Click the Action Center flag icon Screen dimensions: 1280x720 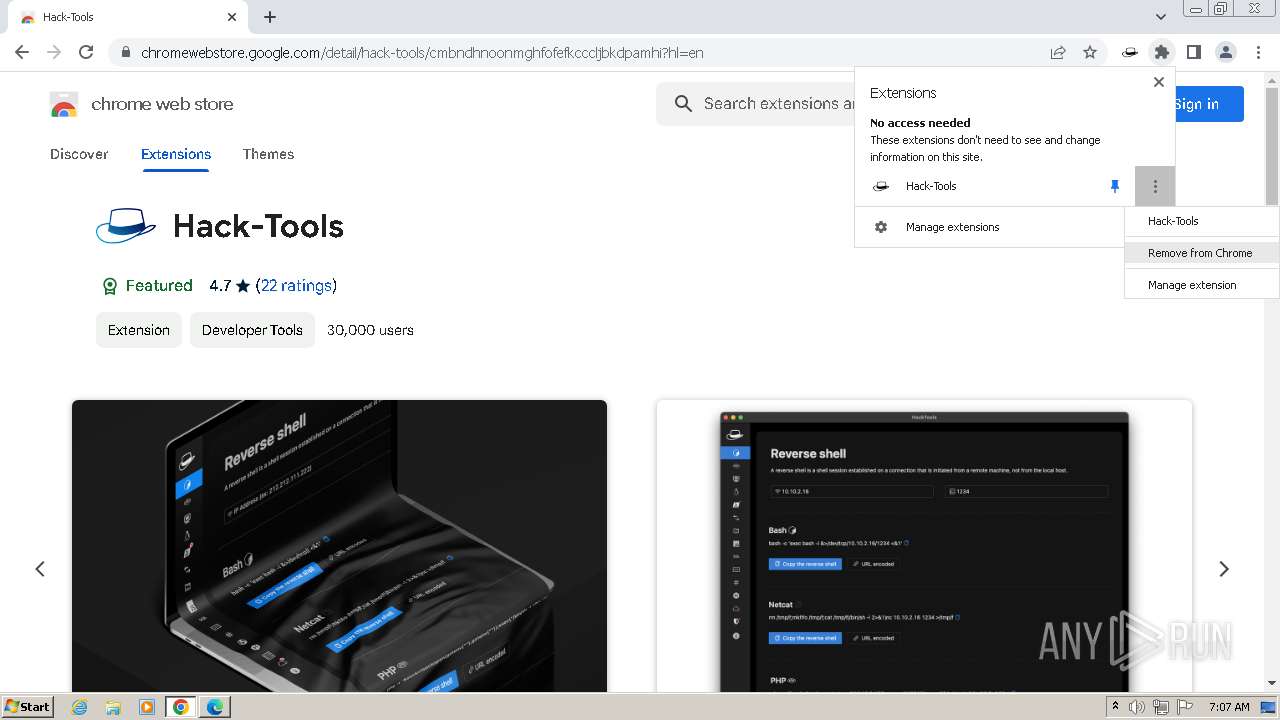(x=1185, y=707)
